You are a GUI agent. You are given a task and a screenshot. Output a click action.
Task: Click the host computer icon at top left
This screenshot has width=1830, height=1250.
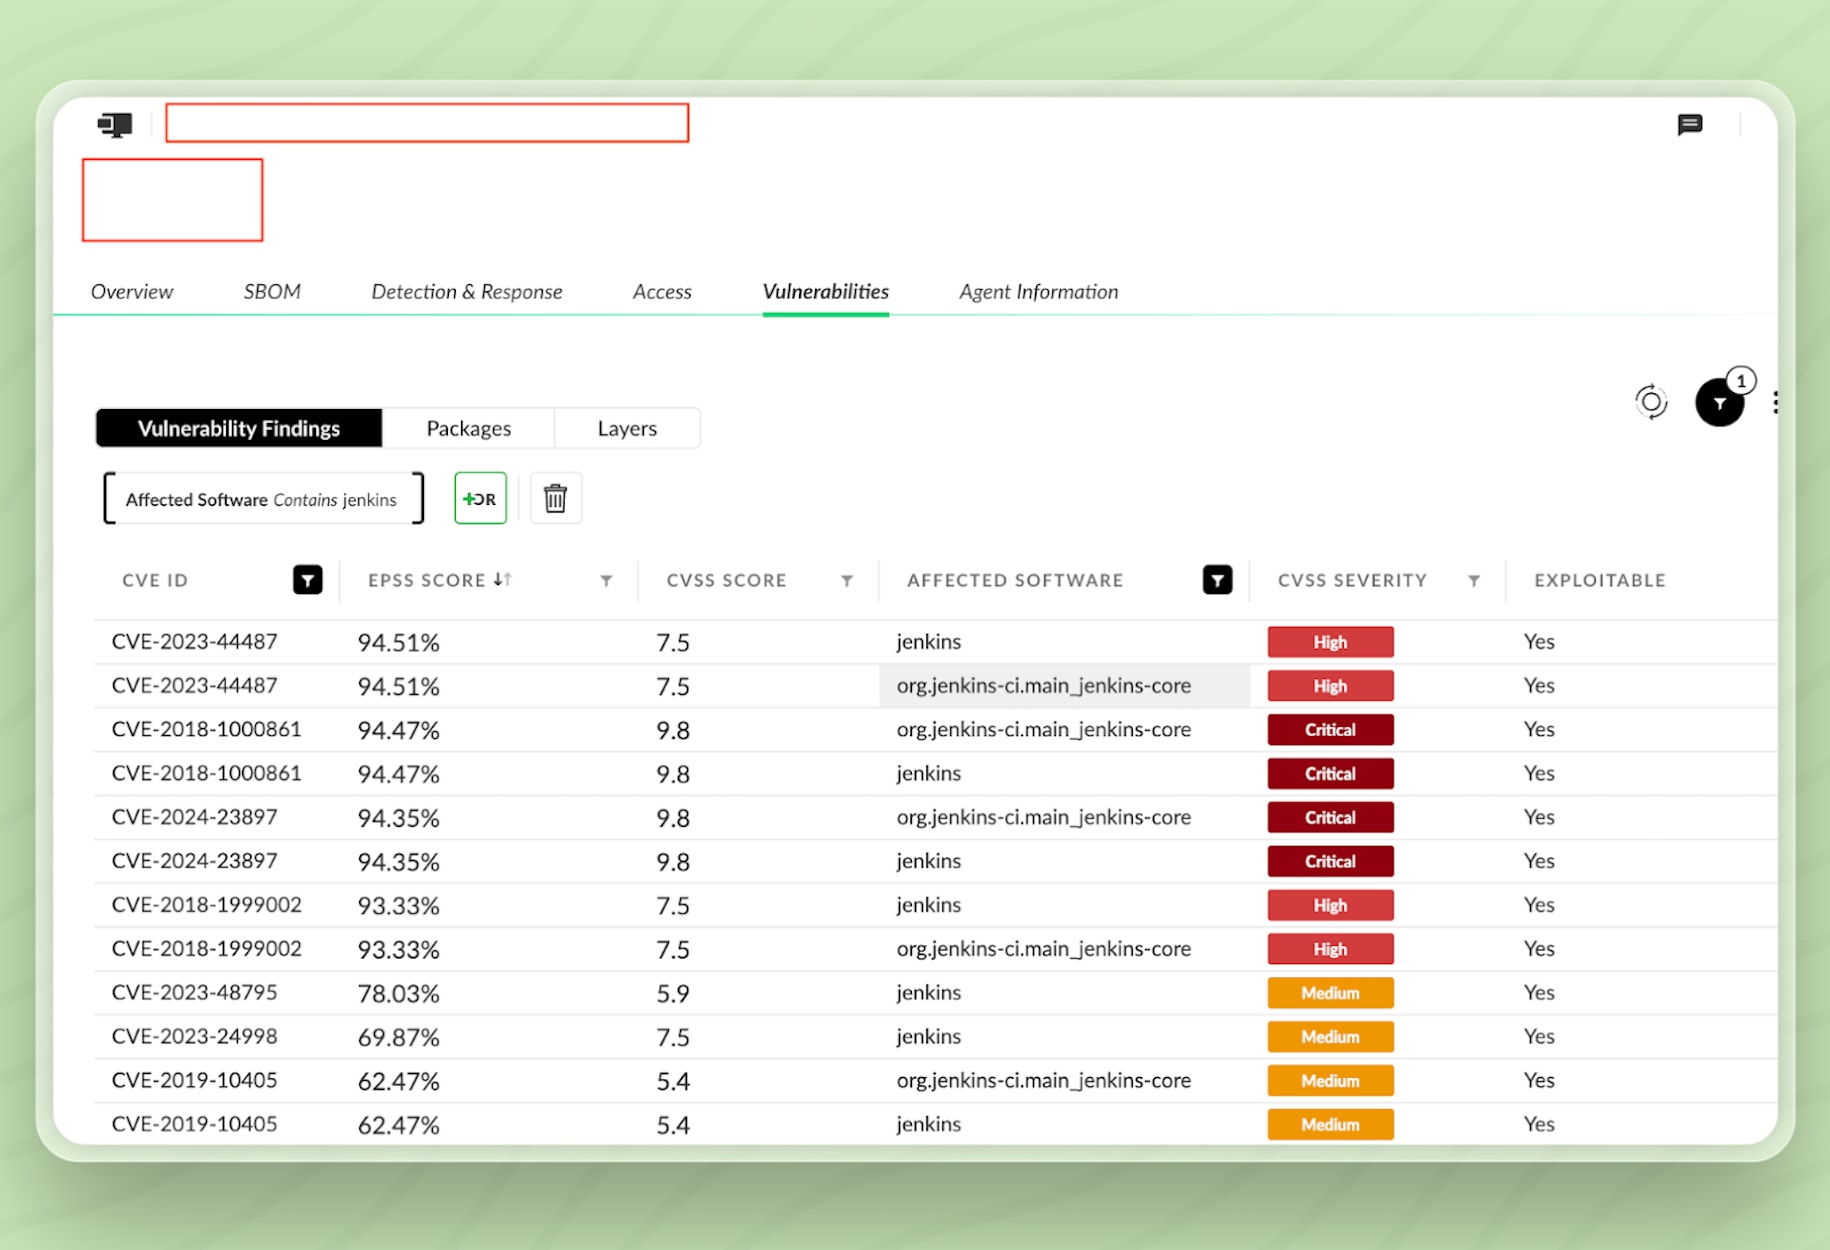point(115,124)
